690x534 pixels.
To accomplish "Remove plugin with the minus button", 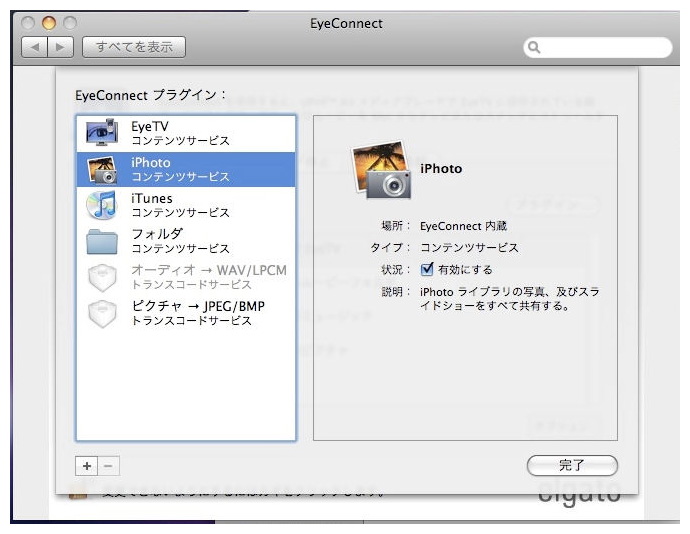I will pyautogui.click(x=109, y=465).
